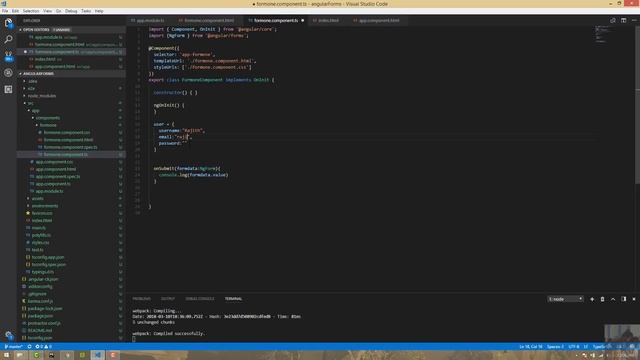The image size is (640, 360).
Task: Open the View menu
Action: click(48, 11)
